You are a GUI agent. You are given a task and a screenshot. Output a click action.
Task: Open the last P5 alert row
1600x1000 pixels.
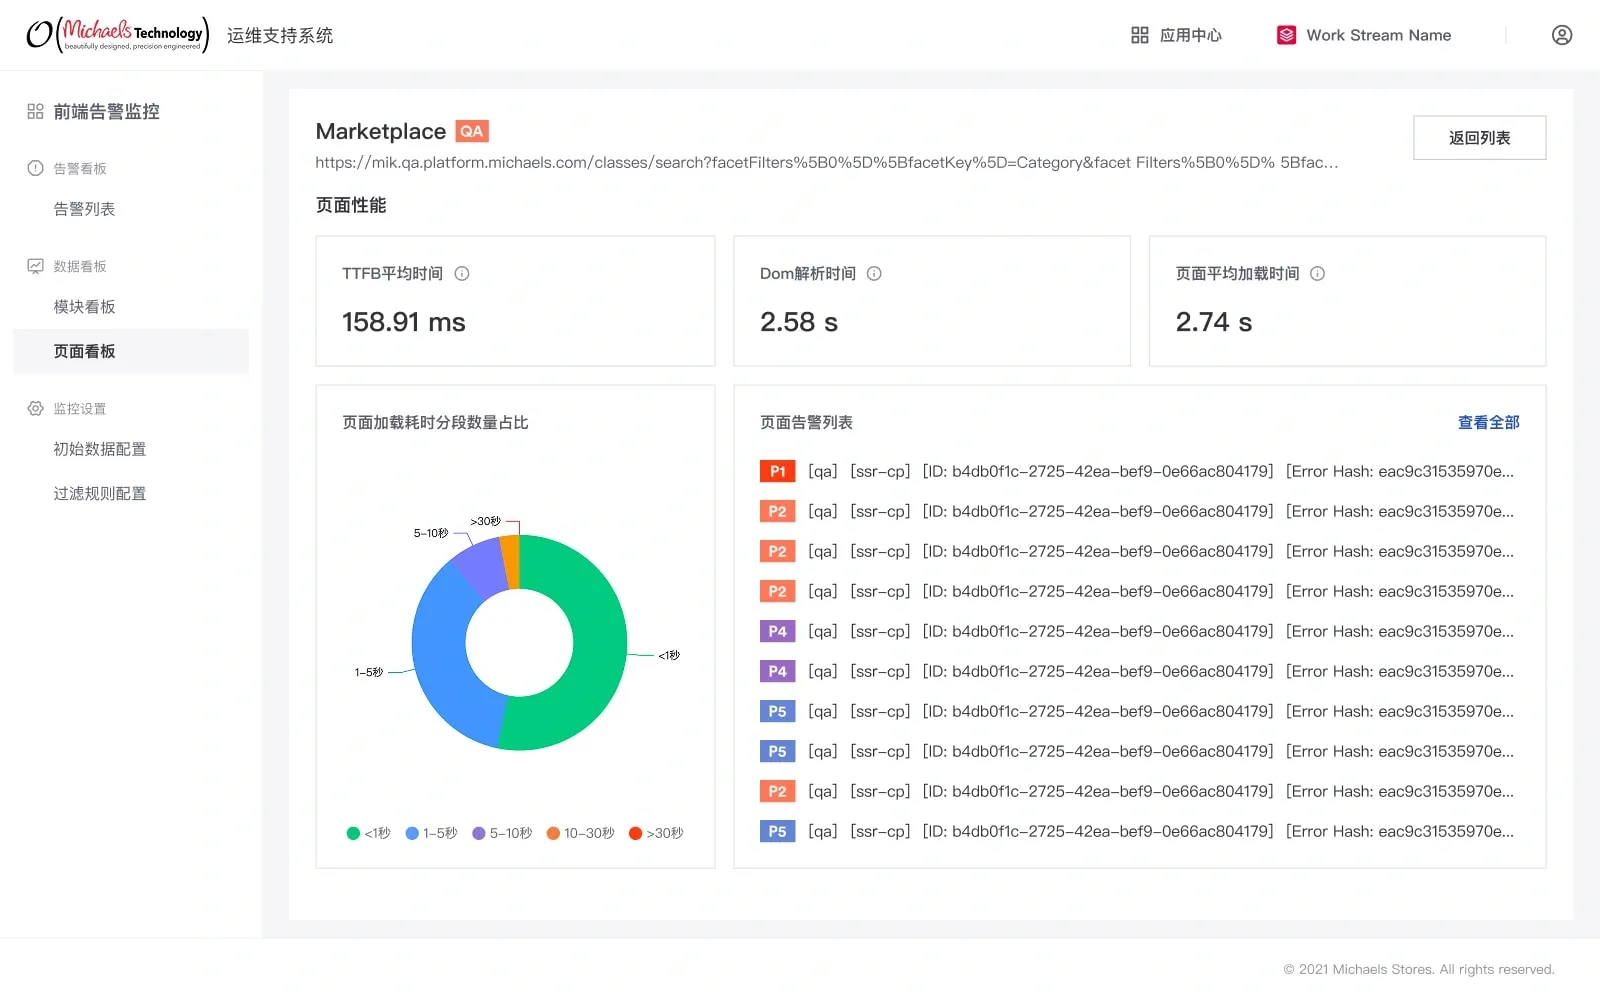pos(1137,831)
